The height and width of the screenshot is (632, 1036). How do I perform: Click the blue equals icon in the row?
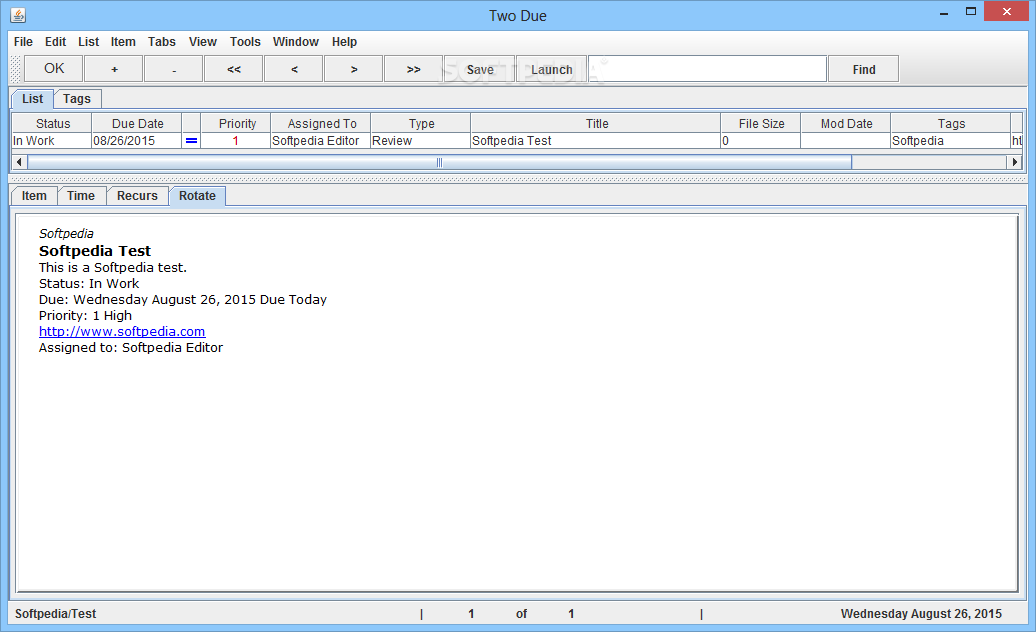click(192, 141)
